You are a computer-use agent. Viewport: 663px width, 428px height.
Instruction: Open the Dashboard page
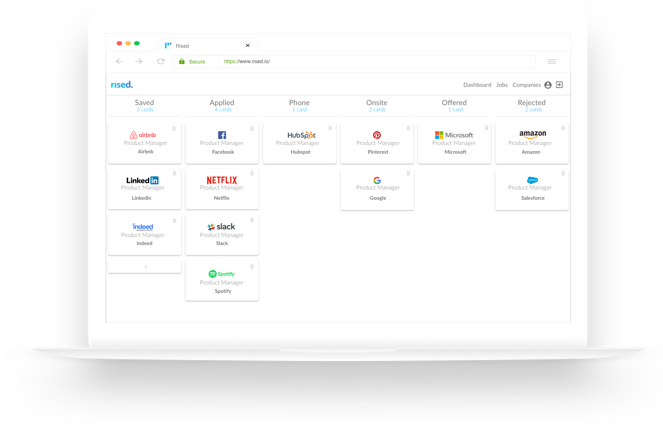pyautogui.click(x=477, y=85)
